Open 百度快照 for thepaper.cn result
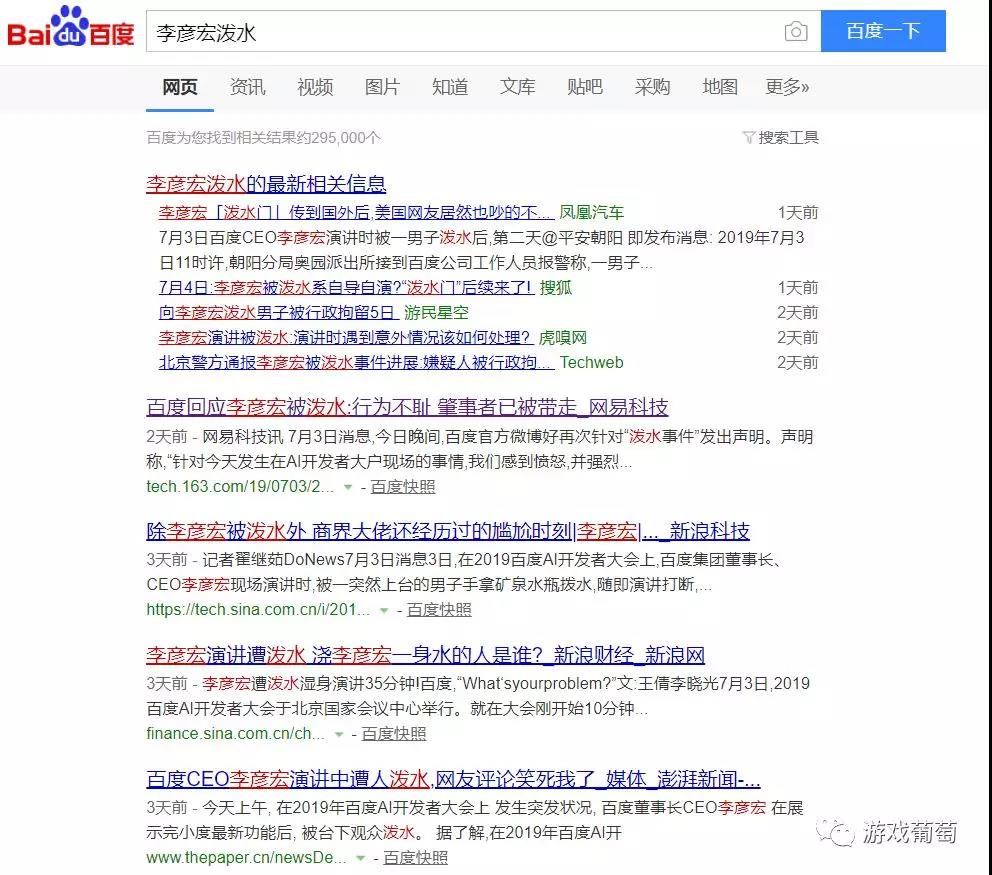Viewport: 992px width, 875px height. [x=415, y=858]
